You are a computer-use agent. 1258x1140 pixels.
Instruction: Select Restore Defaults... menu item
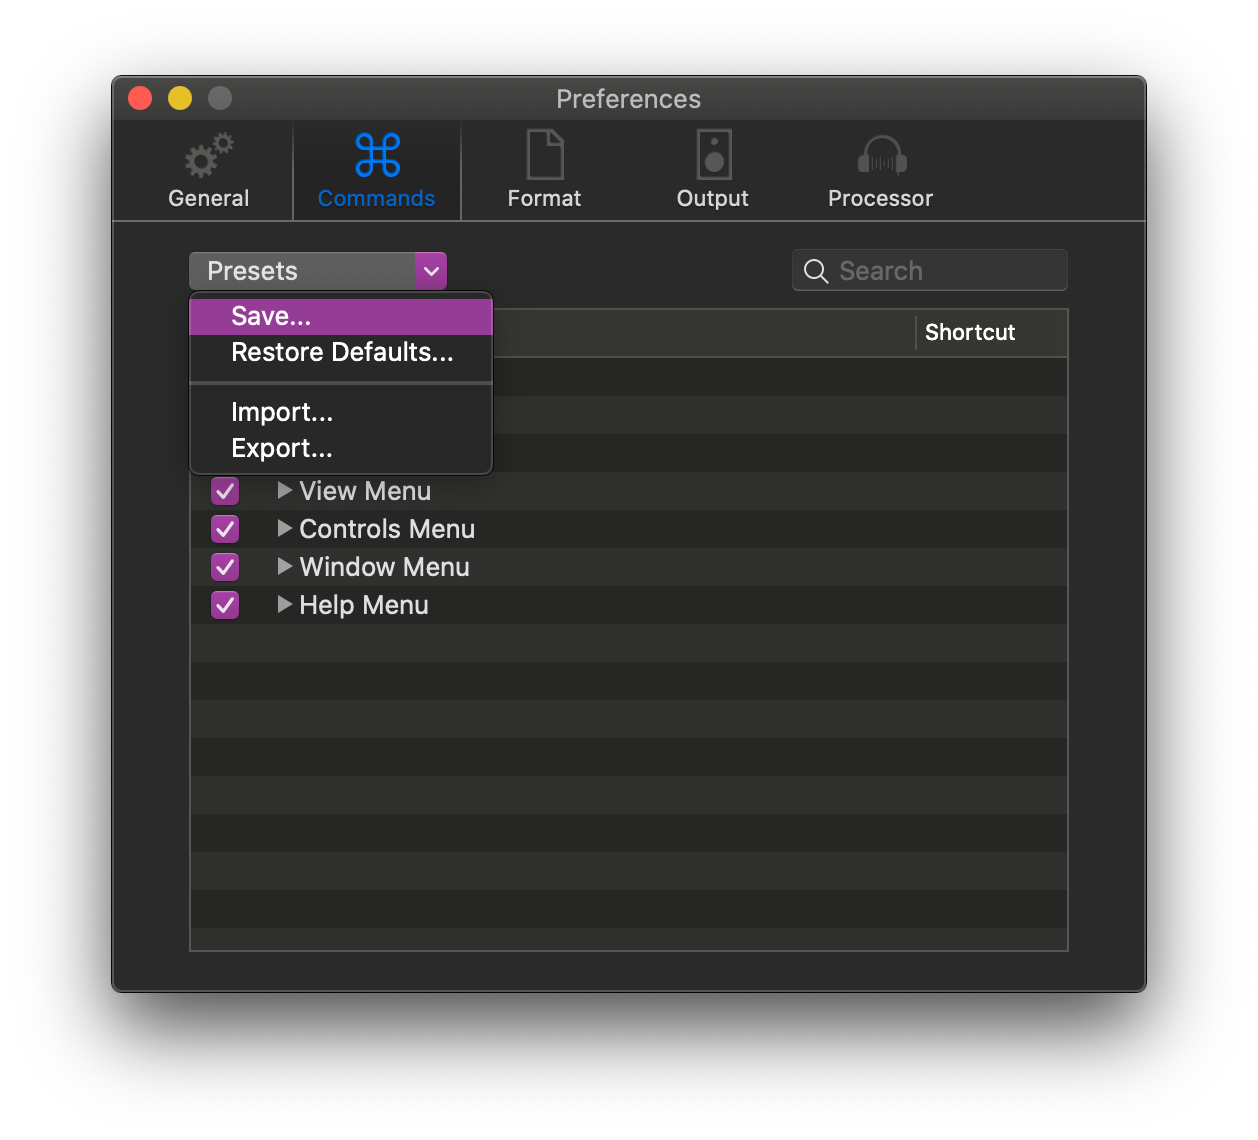click(341, 353)
